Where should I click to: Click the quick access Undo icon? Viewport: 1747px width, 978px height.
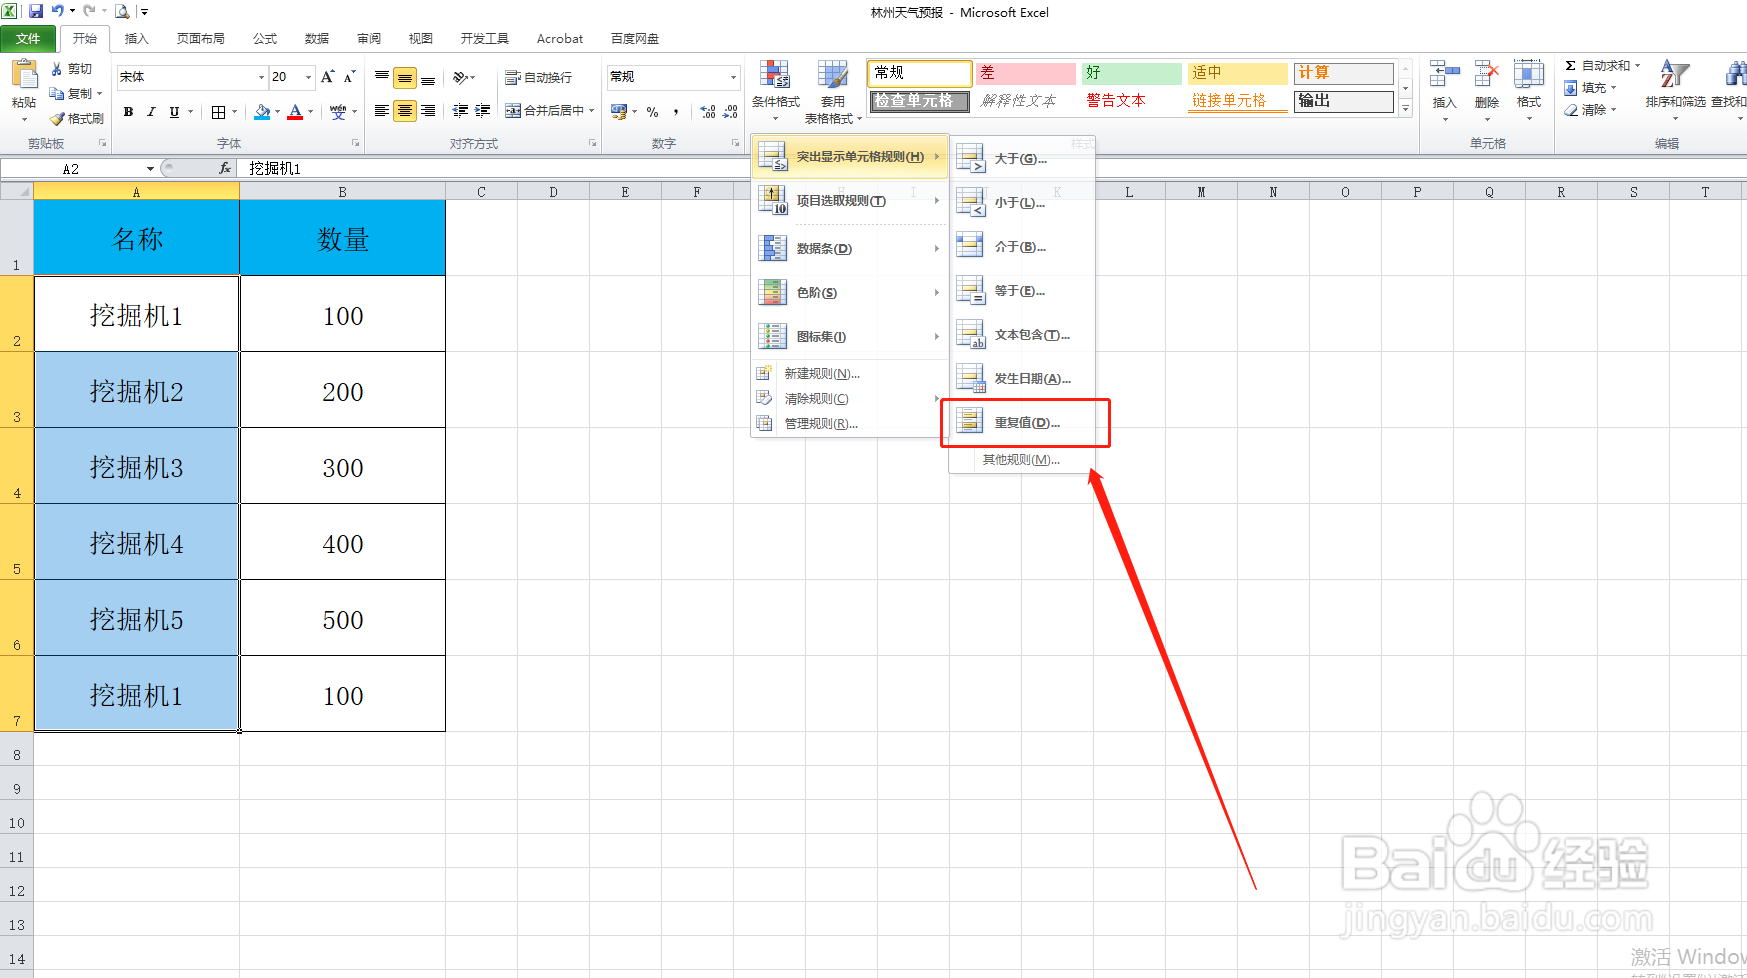tap(58, 12)
